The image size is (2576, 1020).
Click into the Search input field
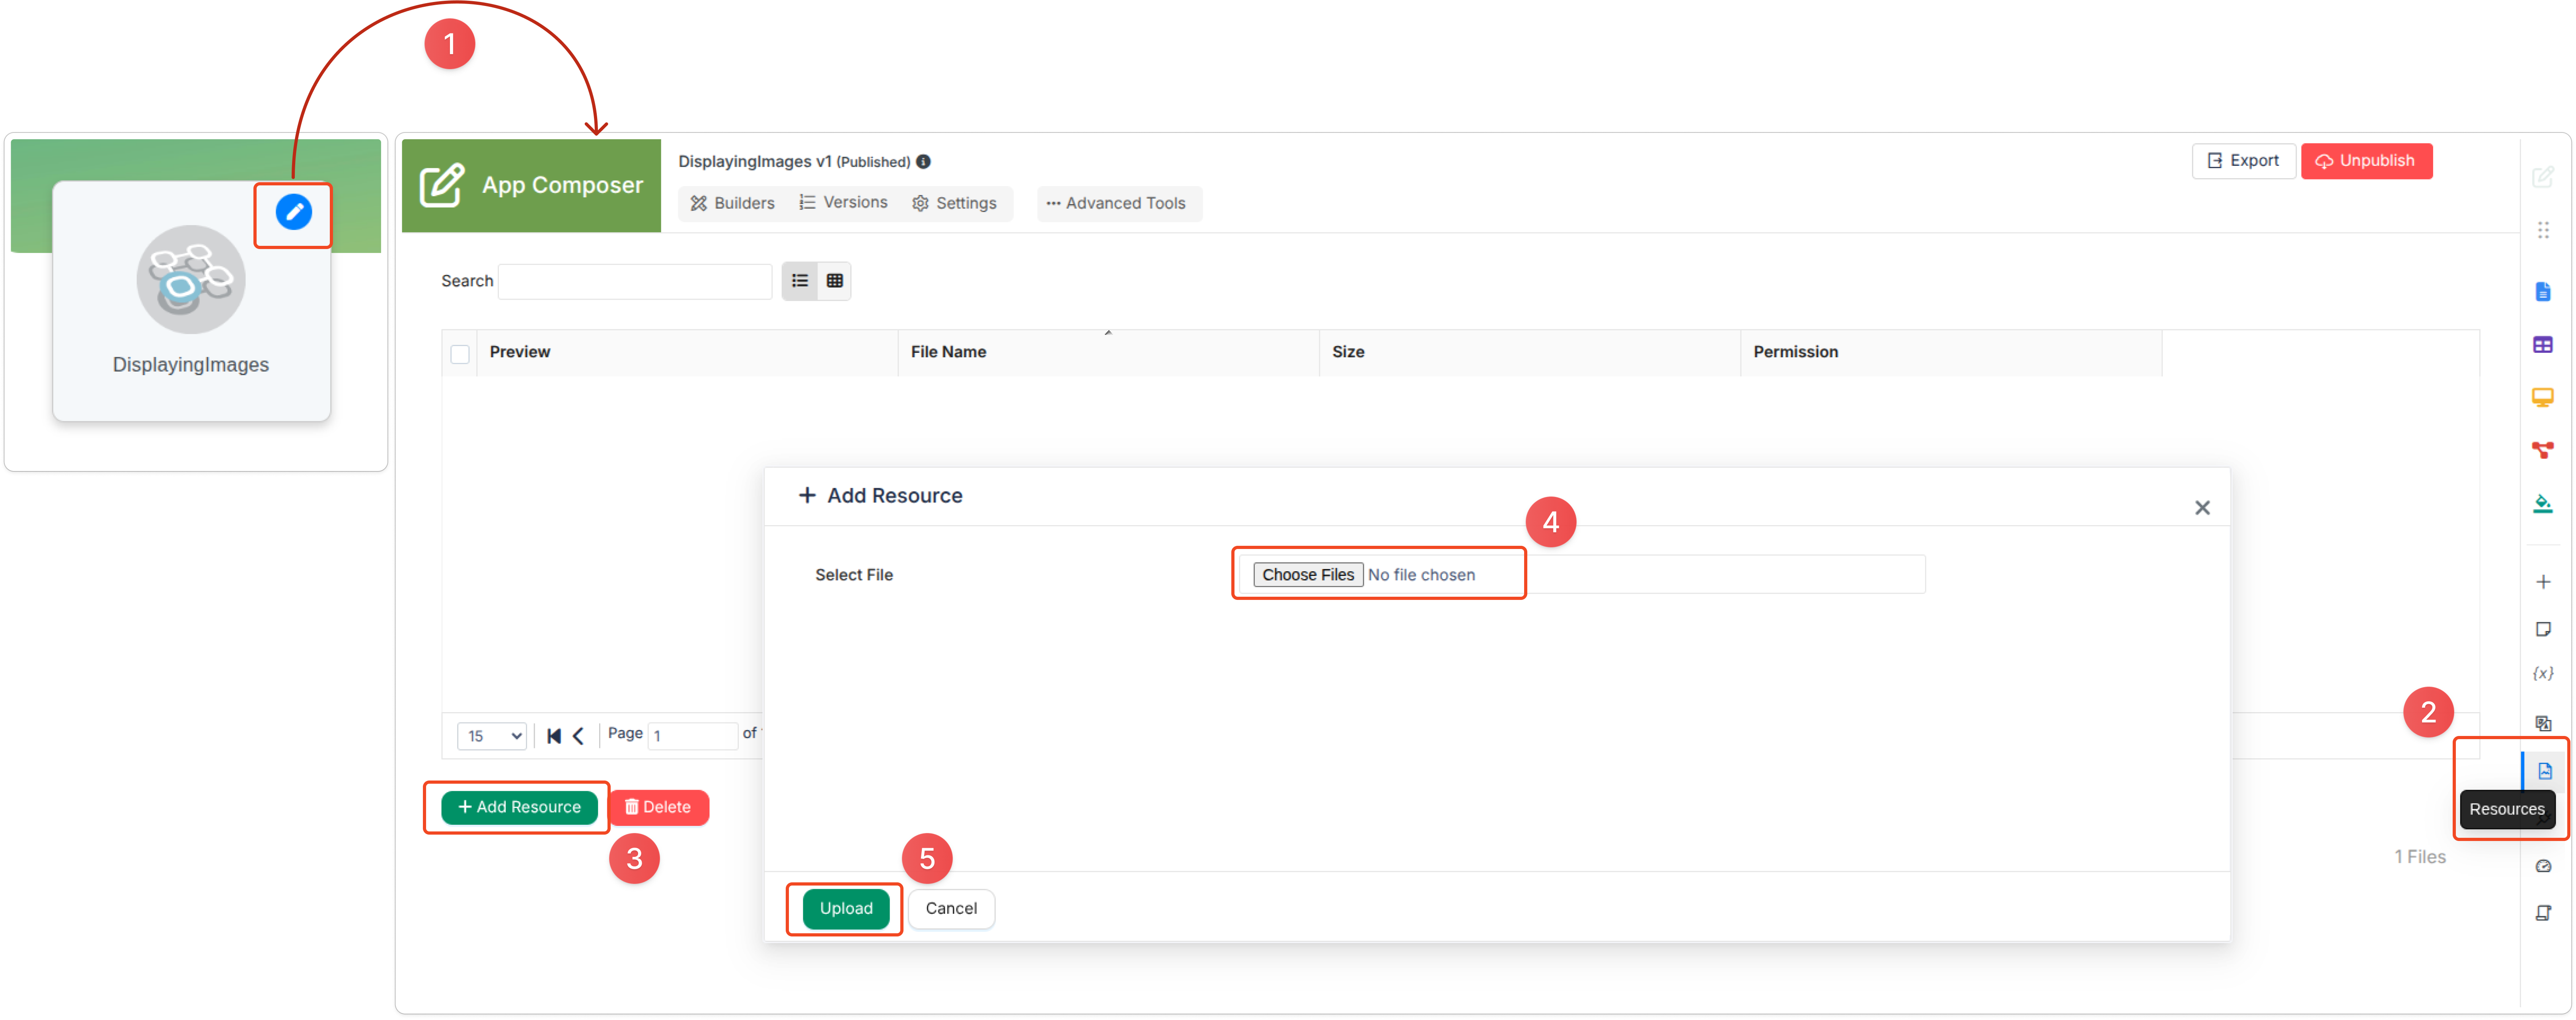[634, 282]
